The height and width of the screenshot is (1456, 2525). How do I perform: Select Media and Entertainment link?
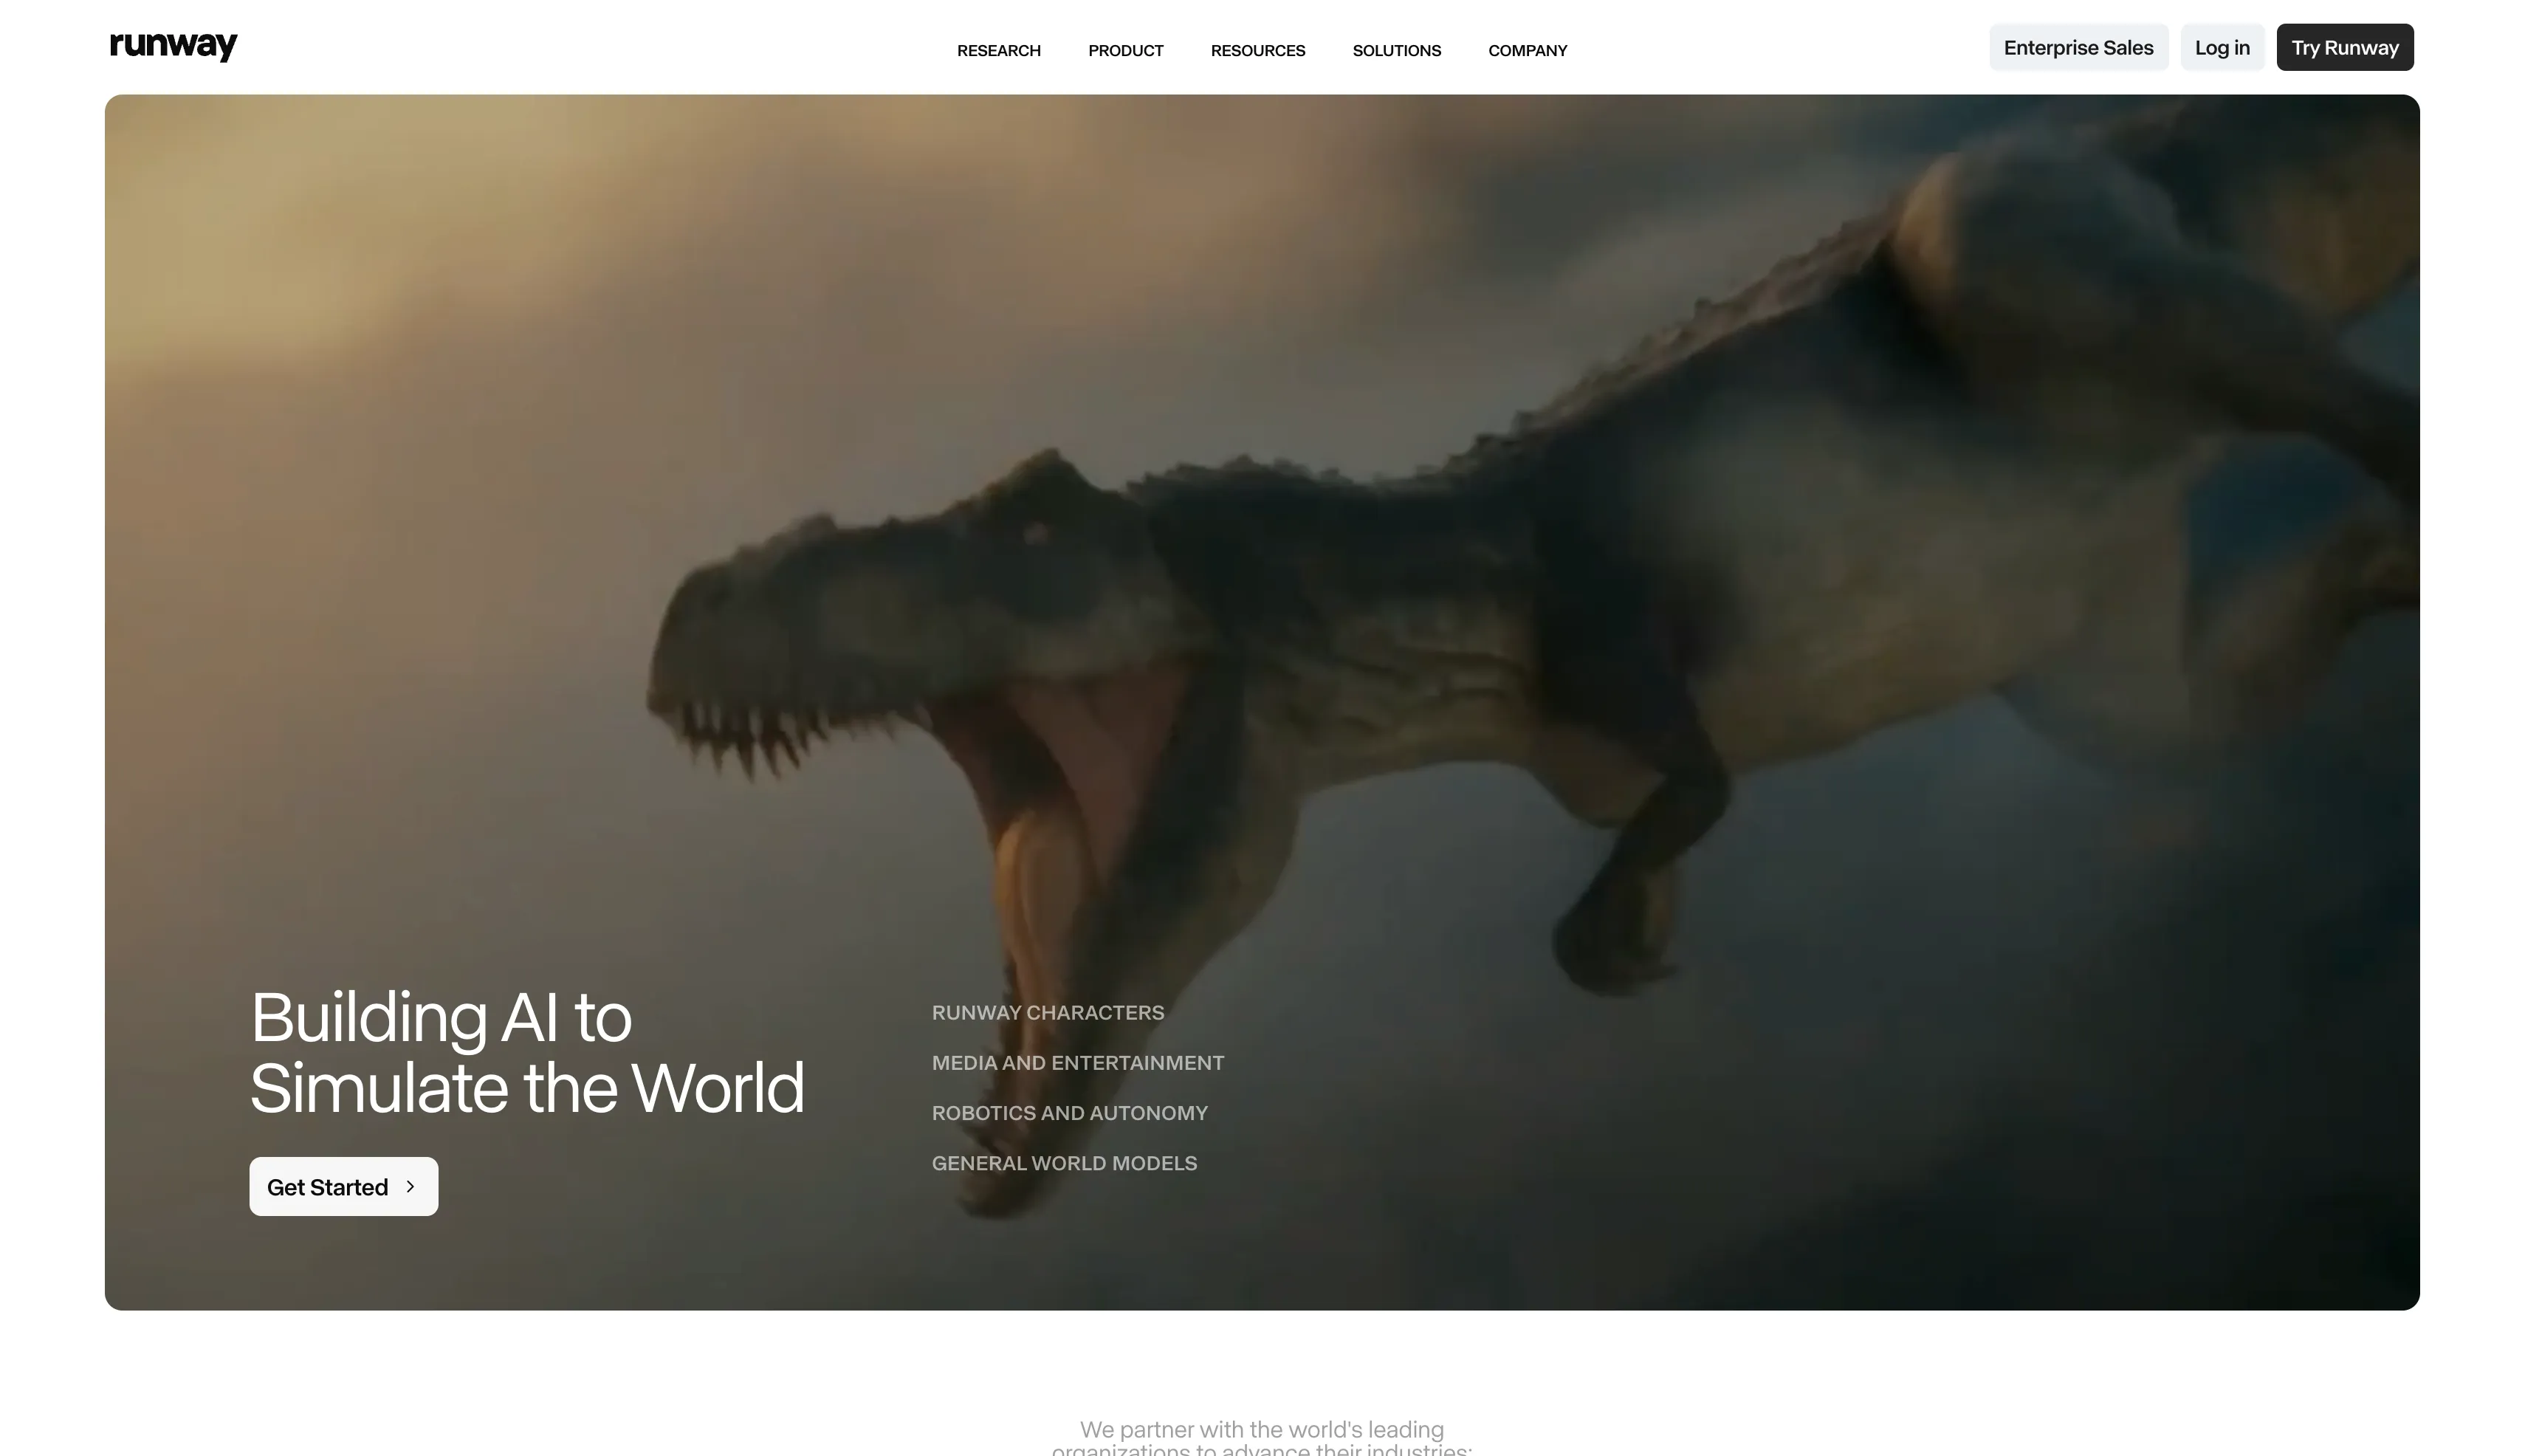pos(1077,1062)
